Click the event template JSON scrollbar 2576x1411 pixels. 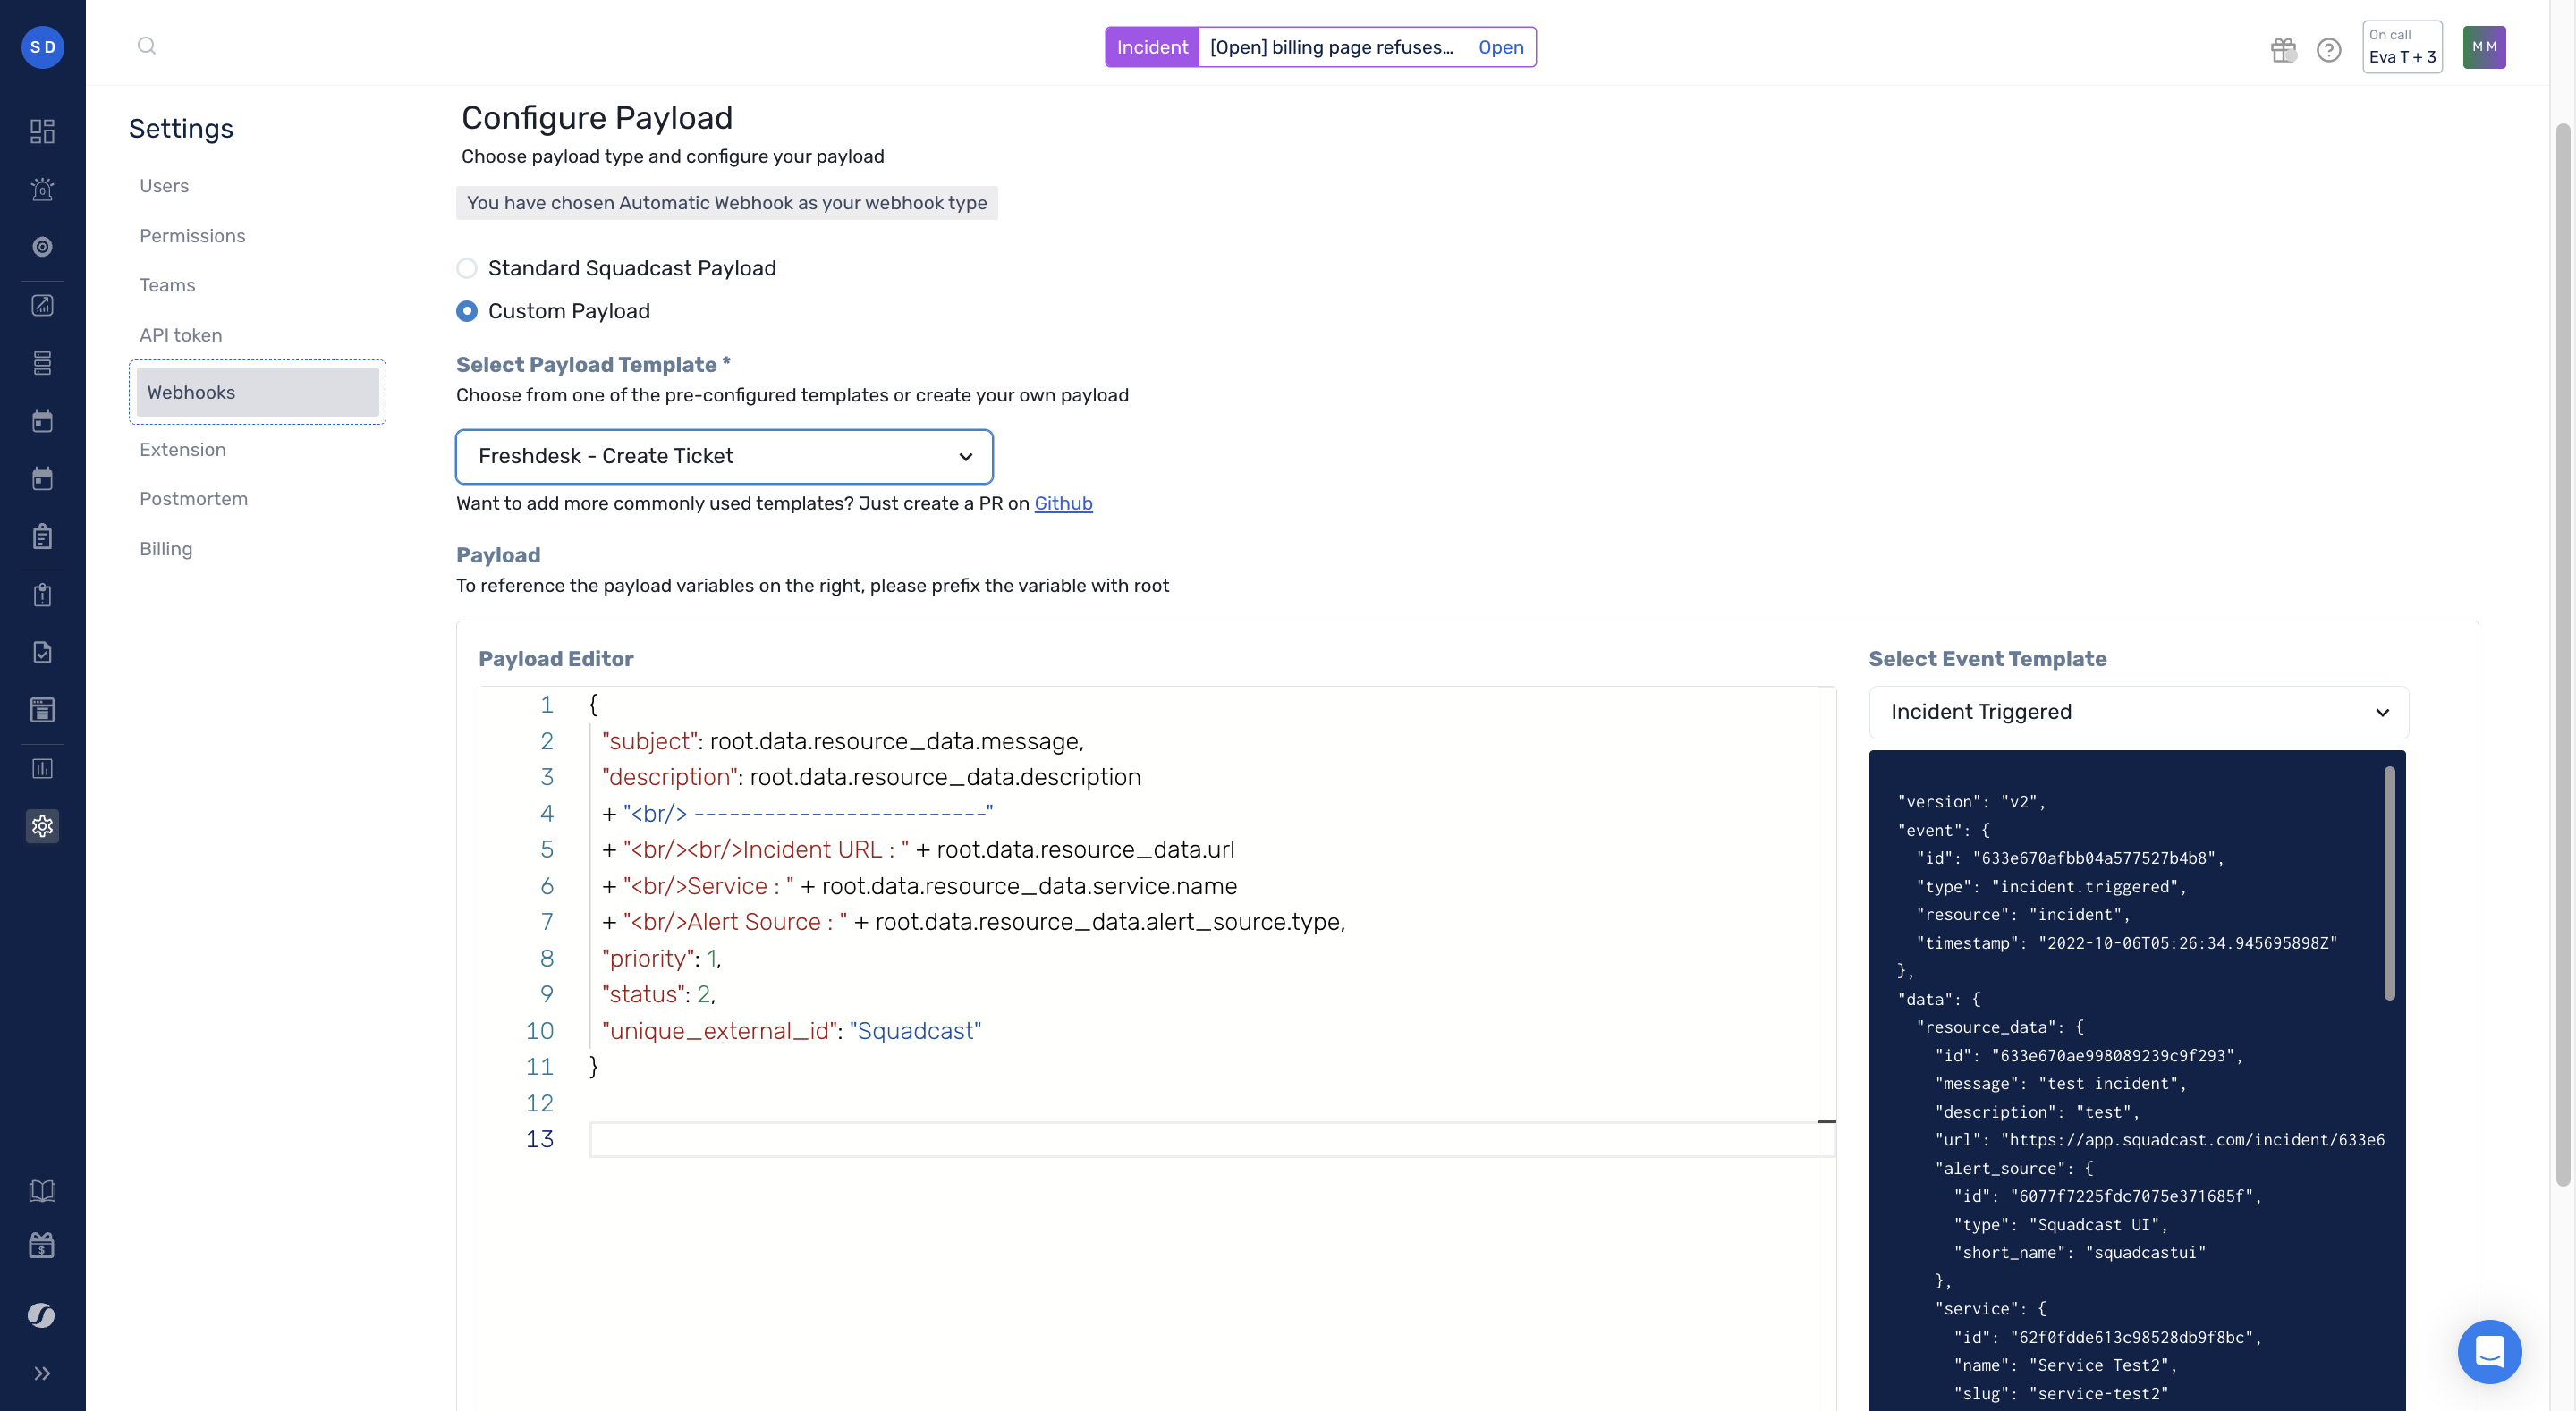2388,884
